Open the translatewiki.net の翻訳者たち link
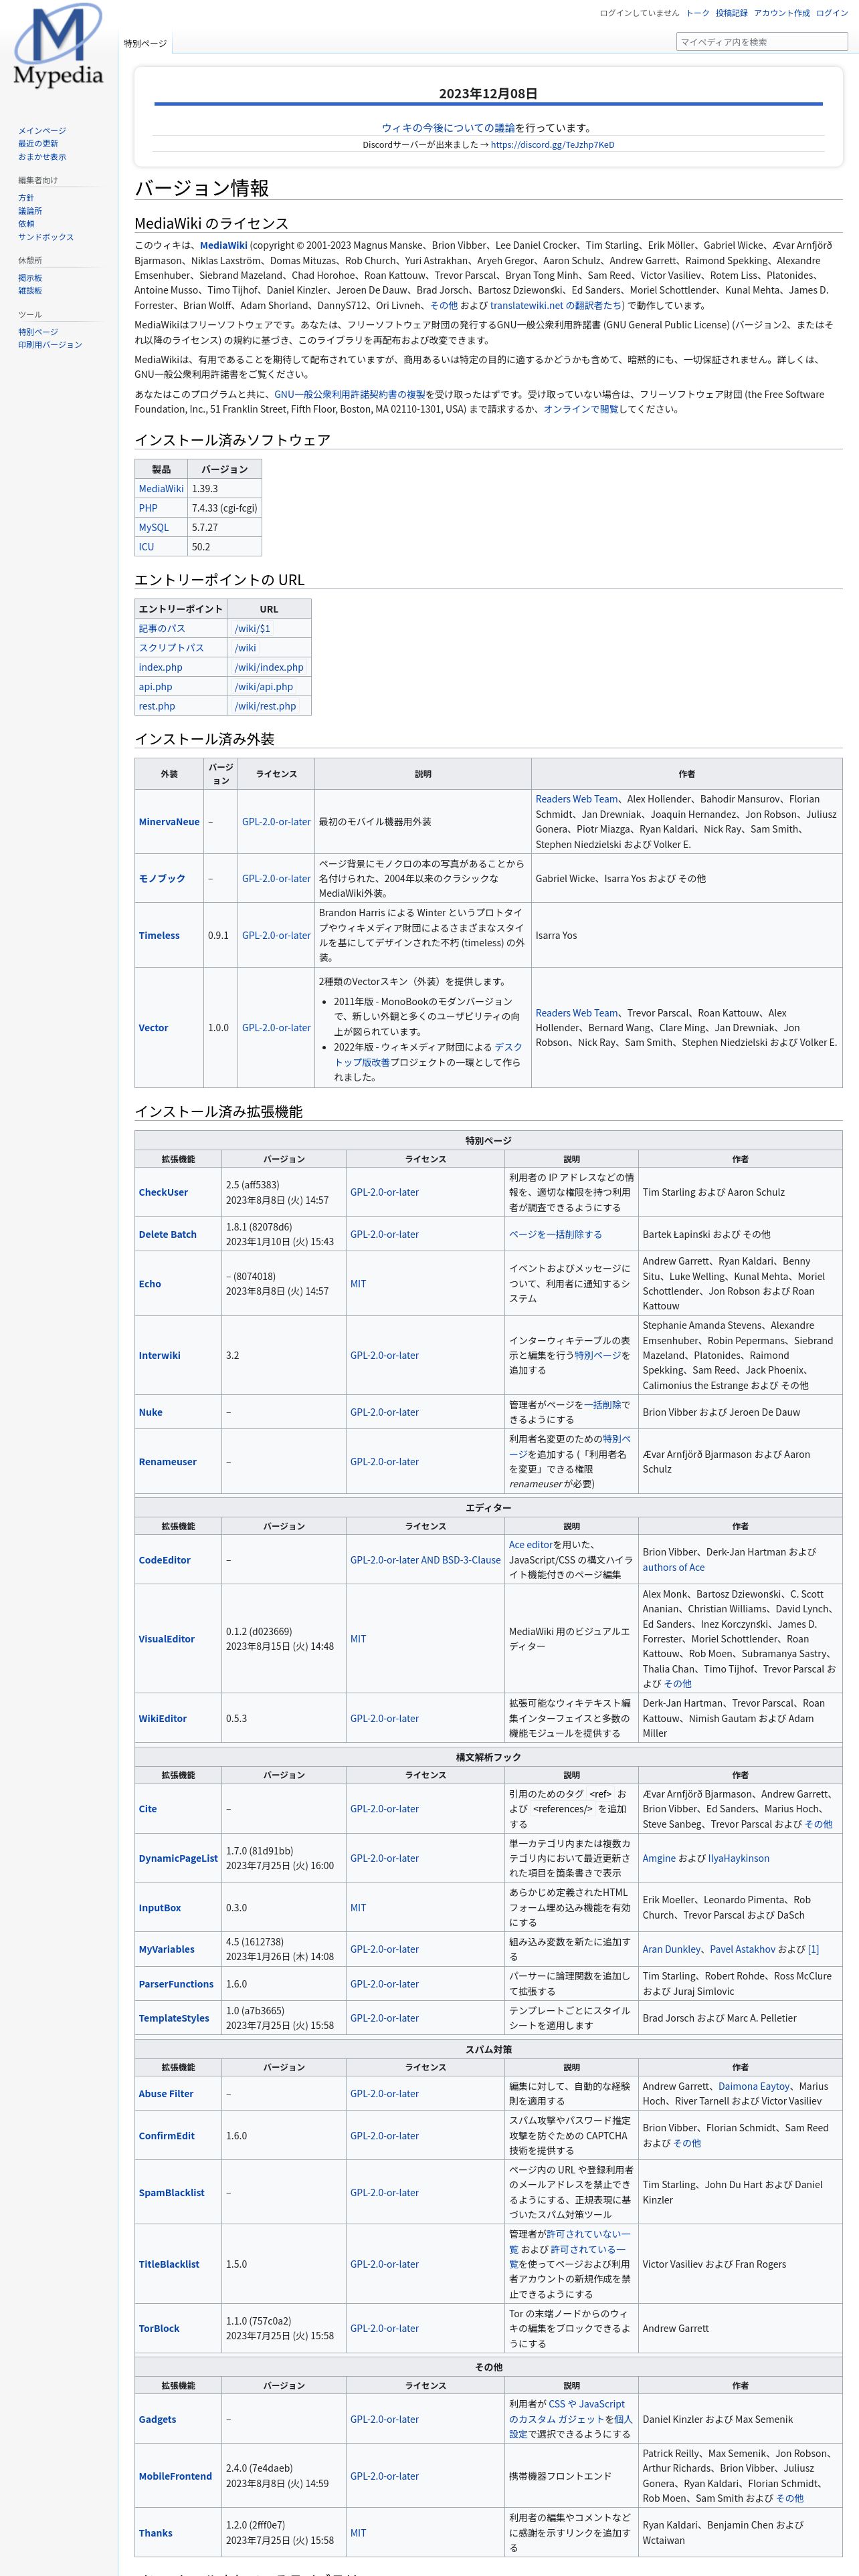The width and height of the screenshot is (859, 2576). point(557,305)
